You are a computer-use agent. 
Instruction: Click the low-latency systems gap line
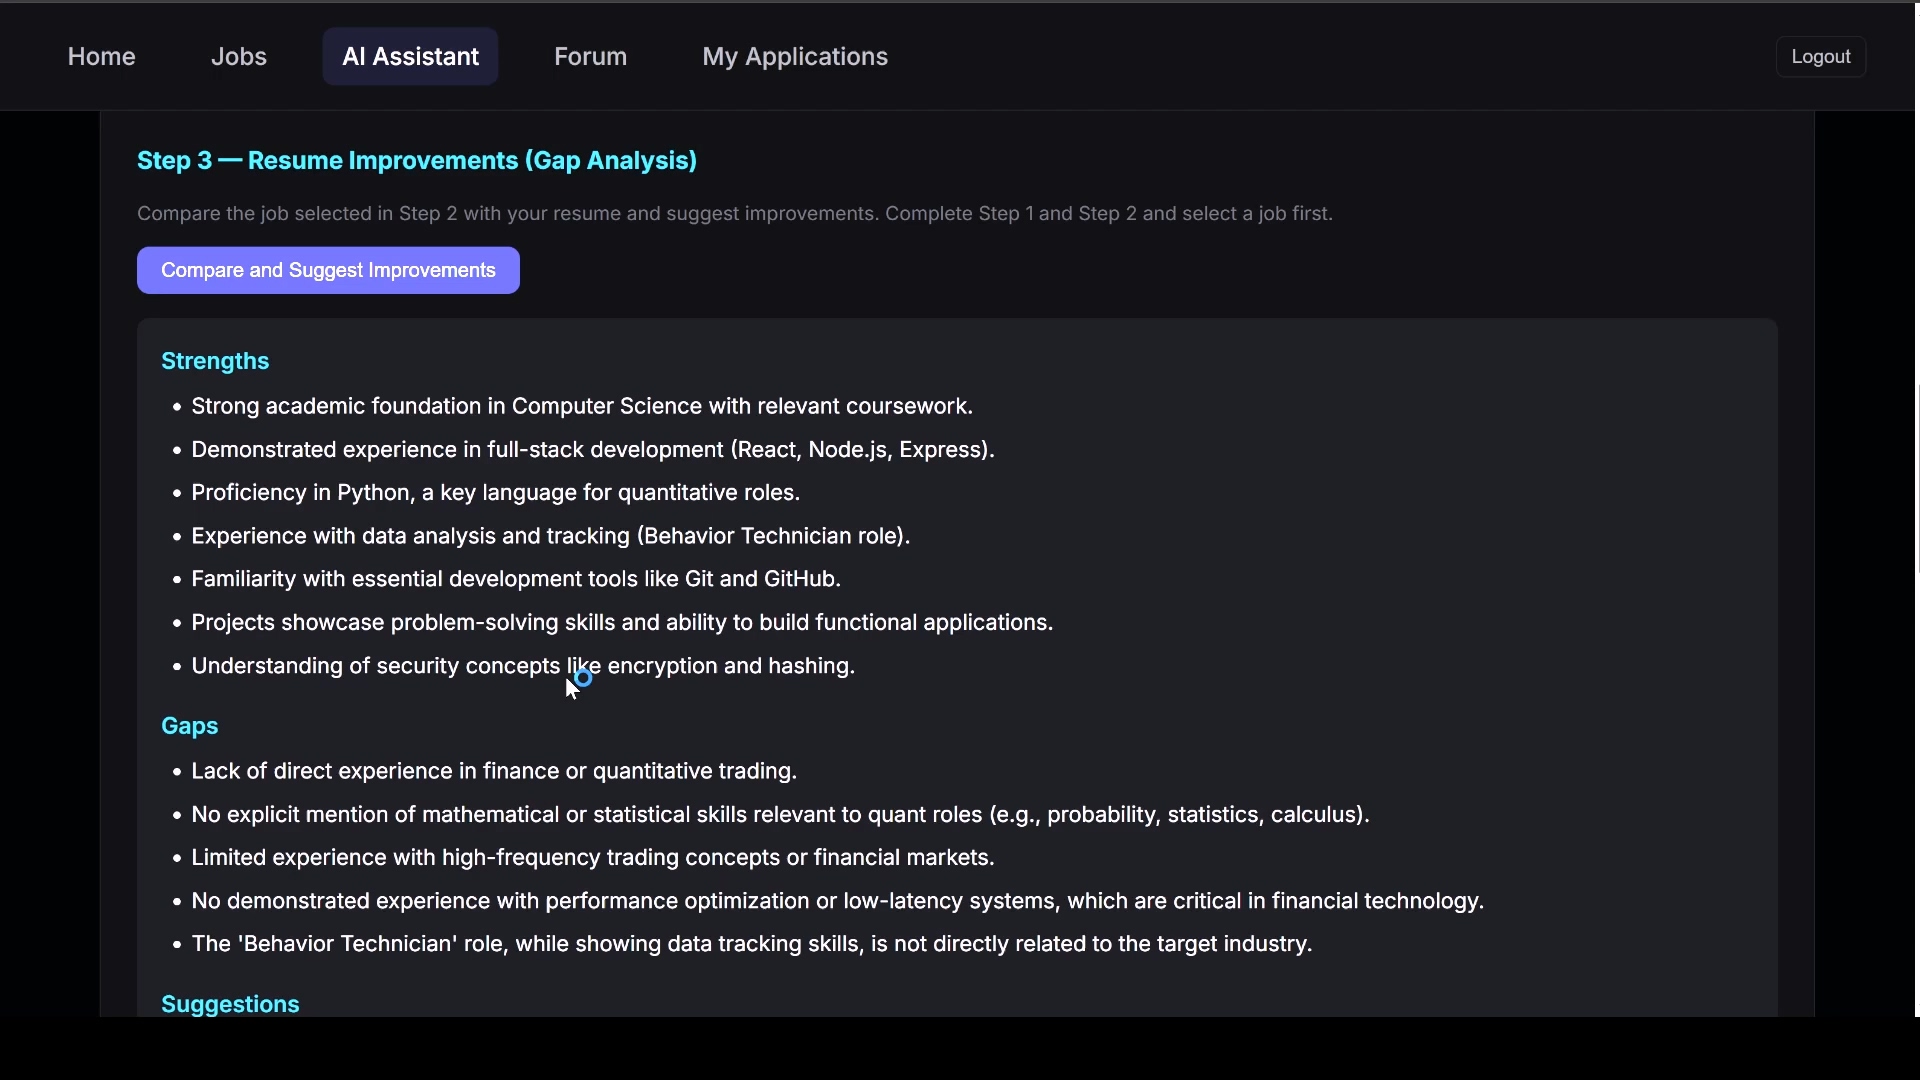pos(836,901)
